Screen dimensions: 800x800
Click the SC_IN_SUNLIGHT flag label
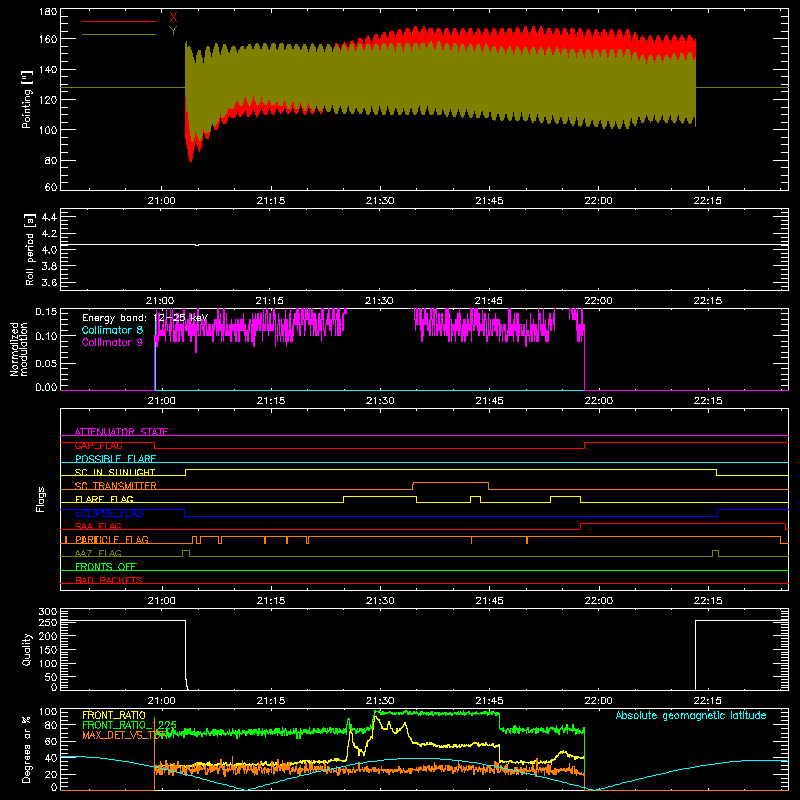pos(115,472)
